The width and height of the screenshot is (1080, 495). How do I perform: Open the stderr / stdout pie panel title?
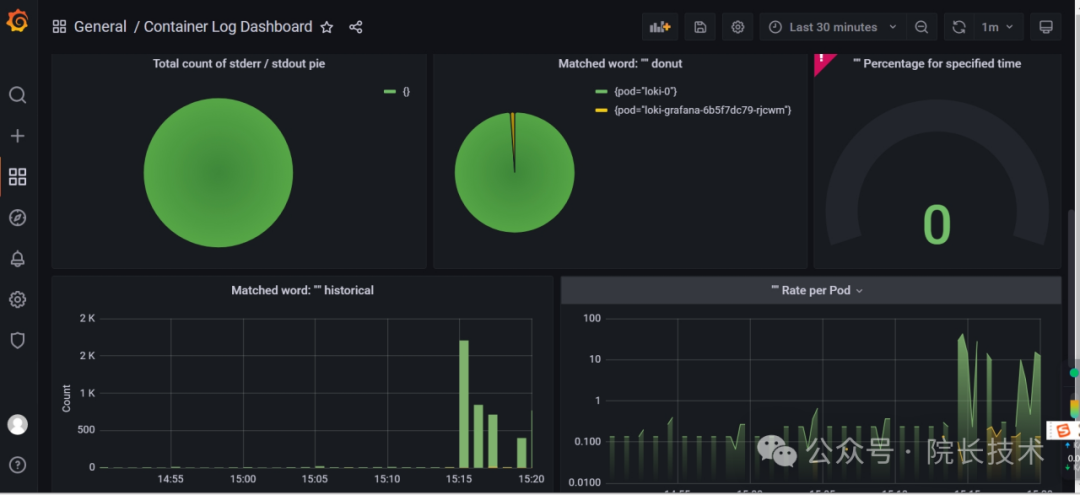click(239, 63)
